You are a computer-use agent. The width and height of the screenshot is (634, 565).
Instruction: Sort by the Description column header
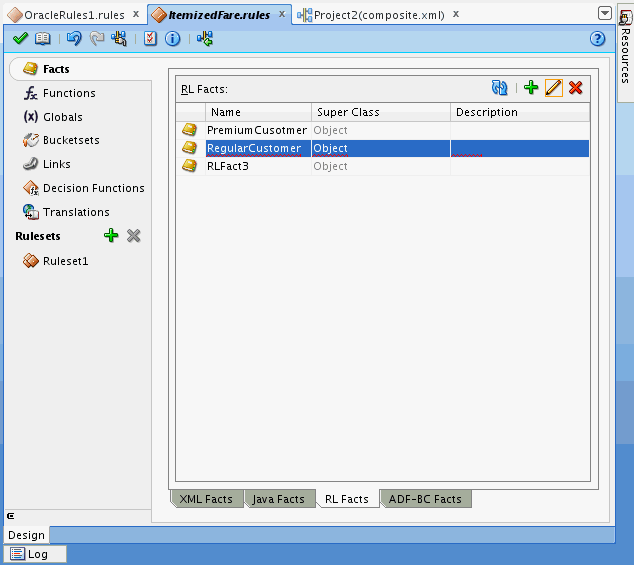pos(520,112)
